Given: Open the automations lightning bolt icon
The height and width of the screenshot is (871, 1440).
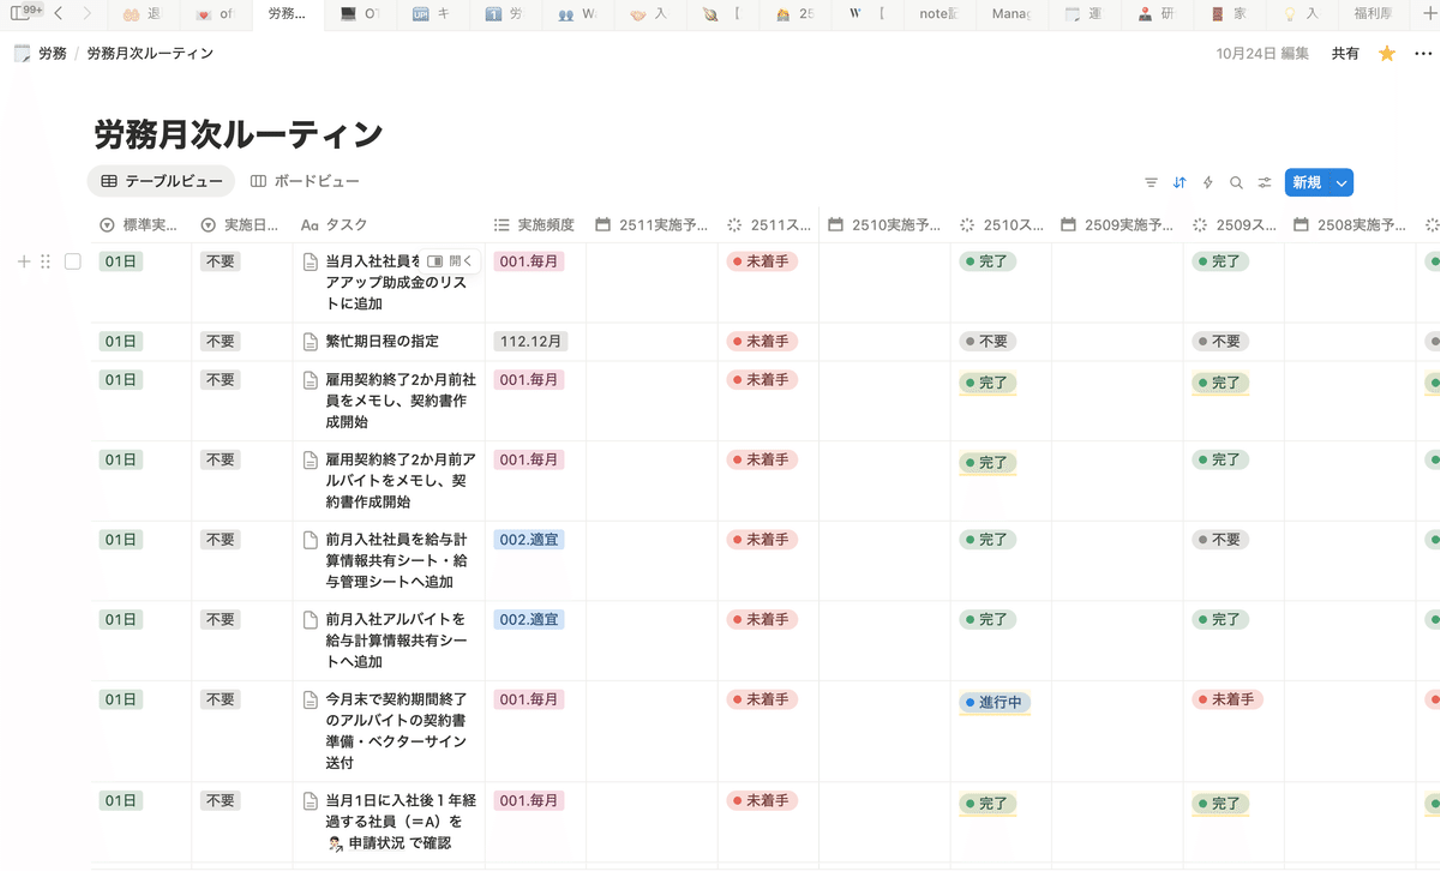Looking at the screenshot, I should click(1208, 183).
